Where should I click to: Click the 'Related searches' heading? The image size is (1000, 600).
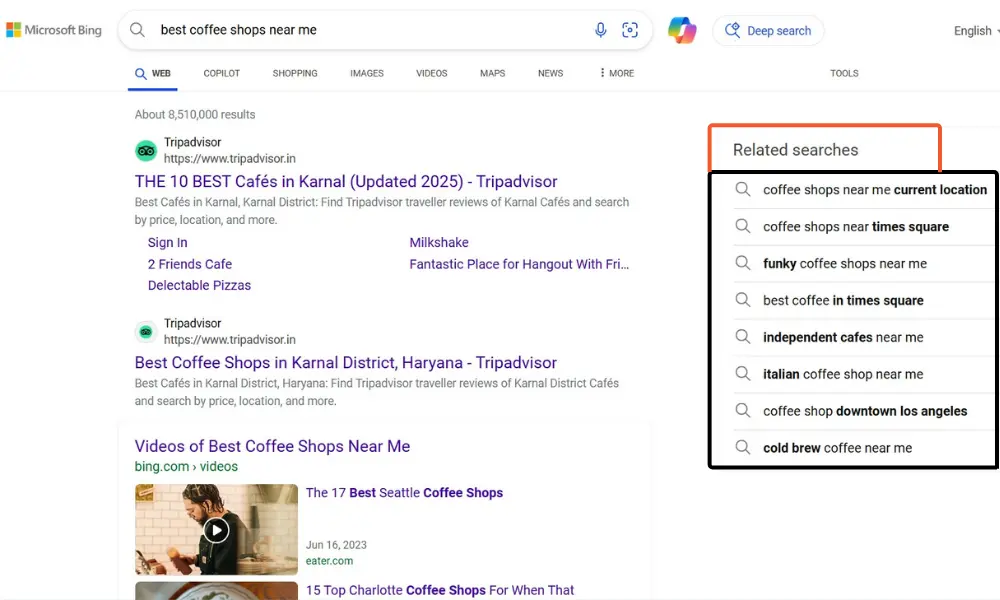[x=795, y=150]
